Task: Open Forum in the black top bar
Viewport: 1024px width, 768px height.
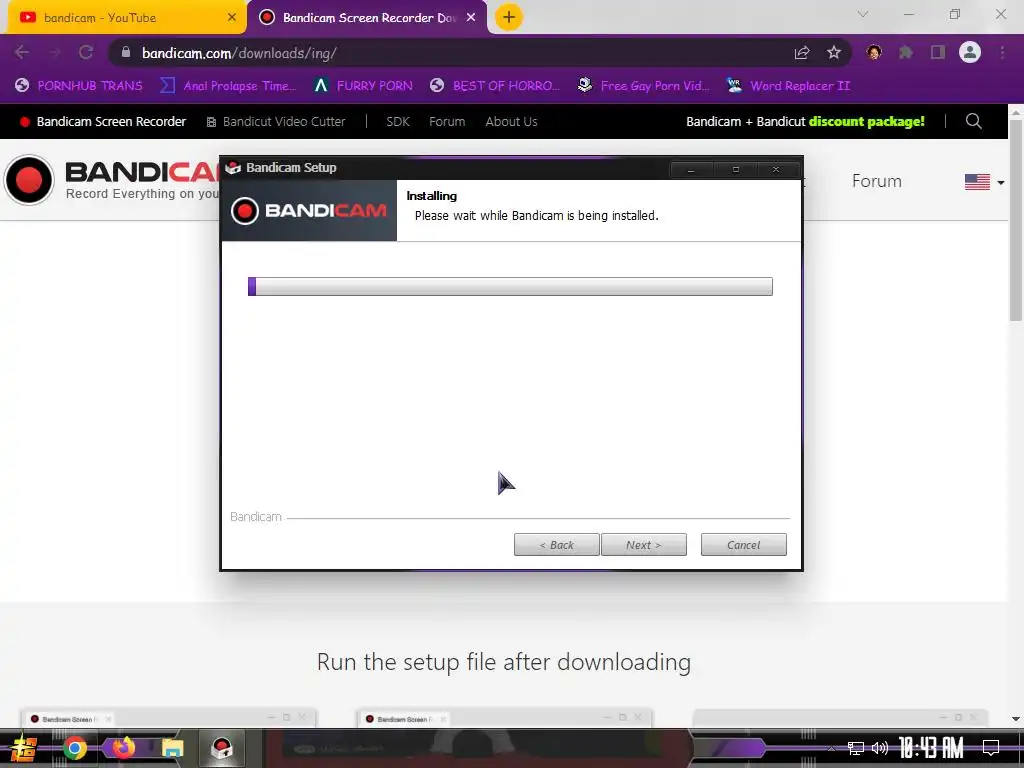Action: click(x=447, y=121)
